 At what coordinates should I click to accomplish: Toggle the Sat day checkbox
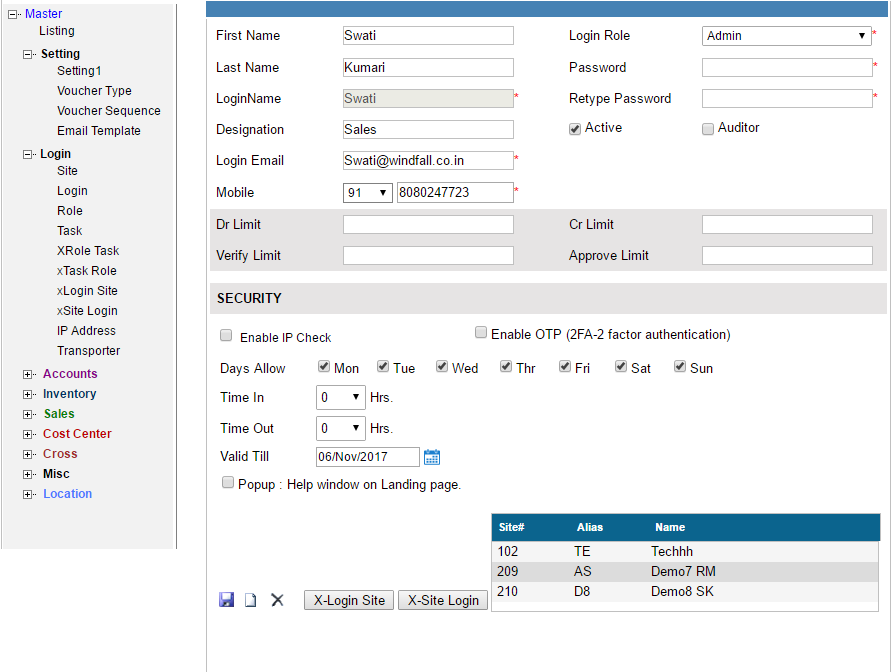point(621,366)
